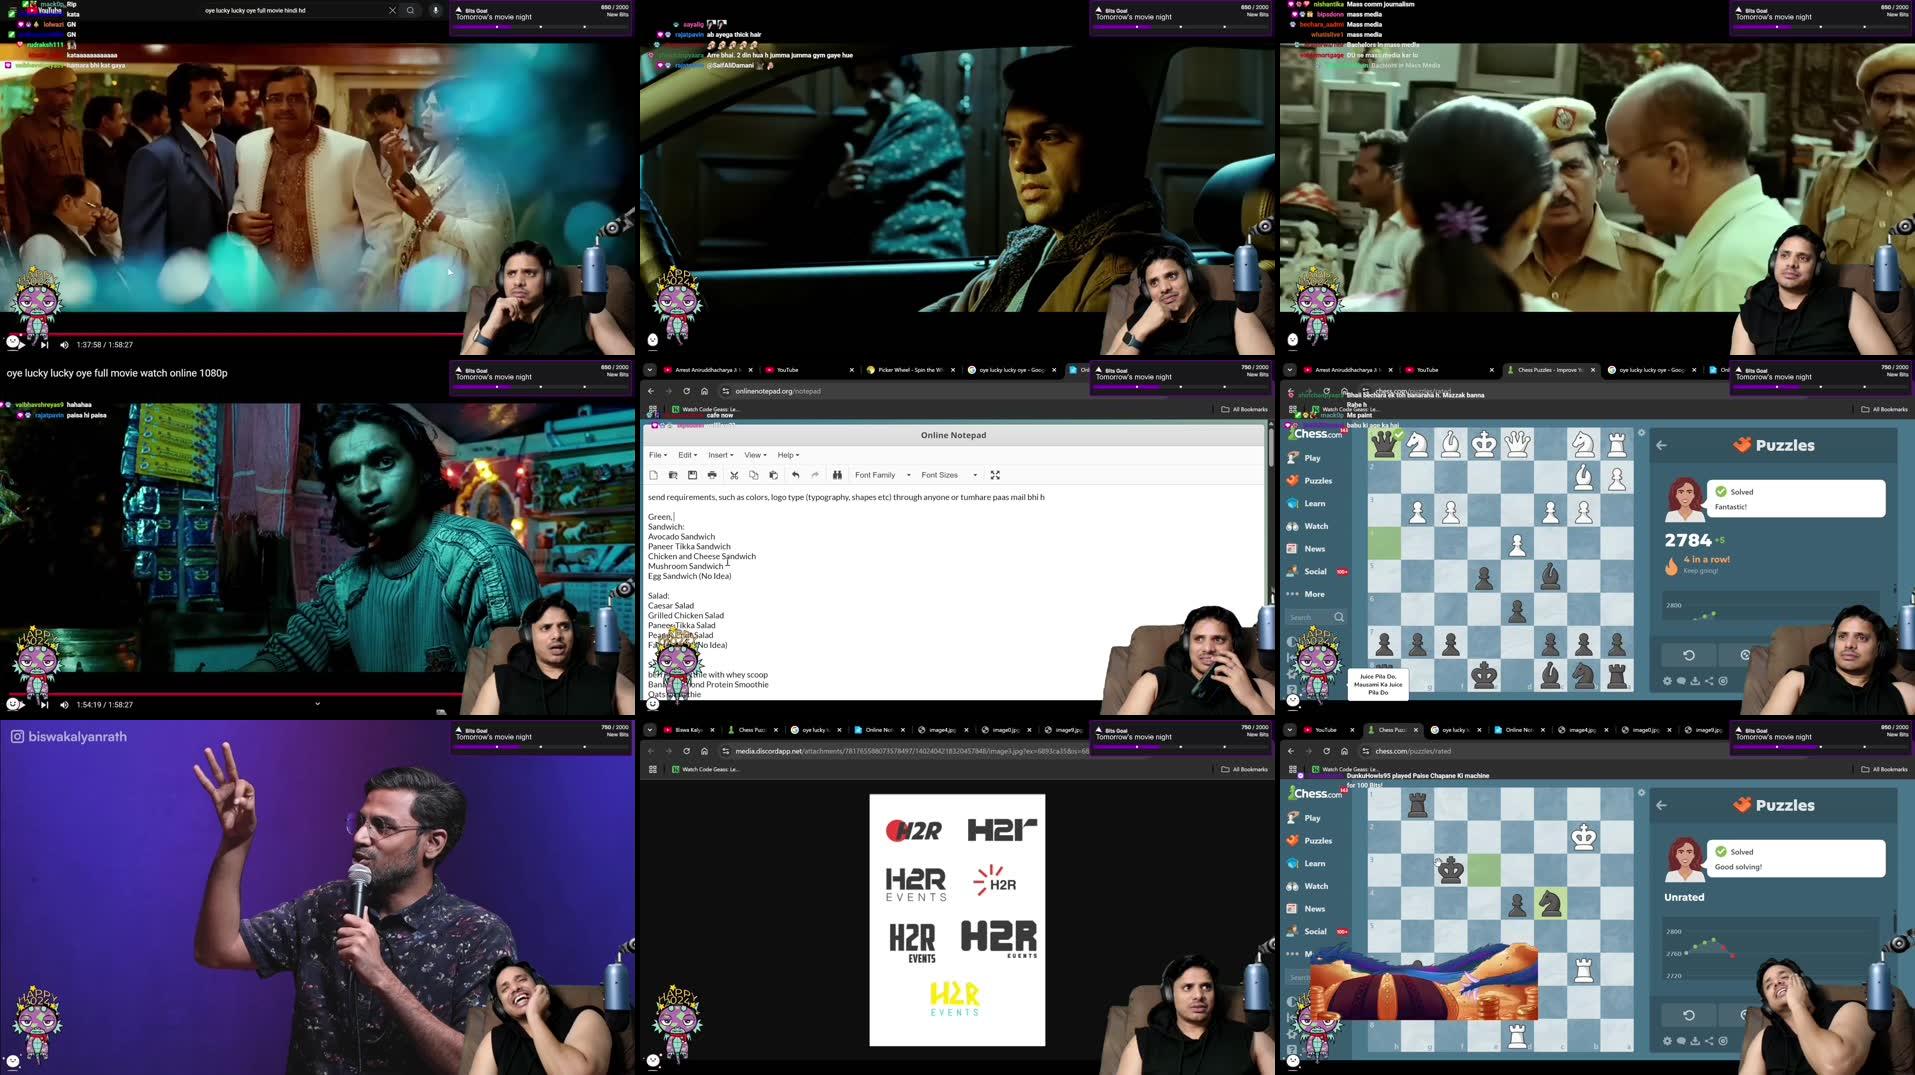1915x1075 pixels.
Task: Click Redo arrow in Online Notepad toolbar
Action: click(x=815, y=475)
